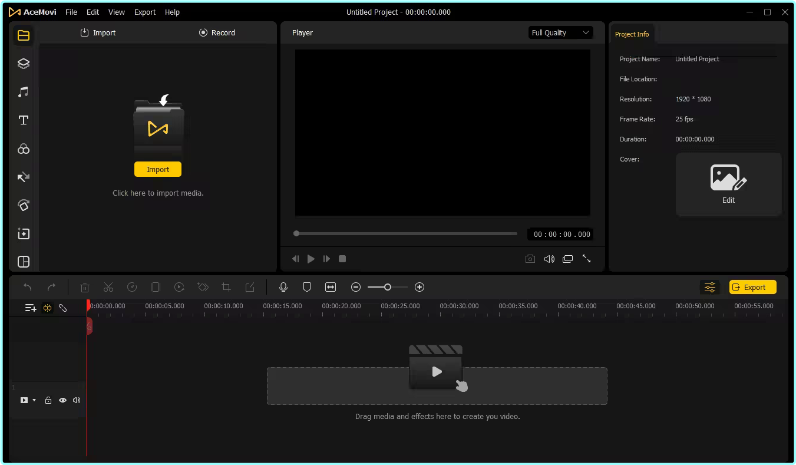
Task: Step to next frame
Action: coord(326,259)
